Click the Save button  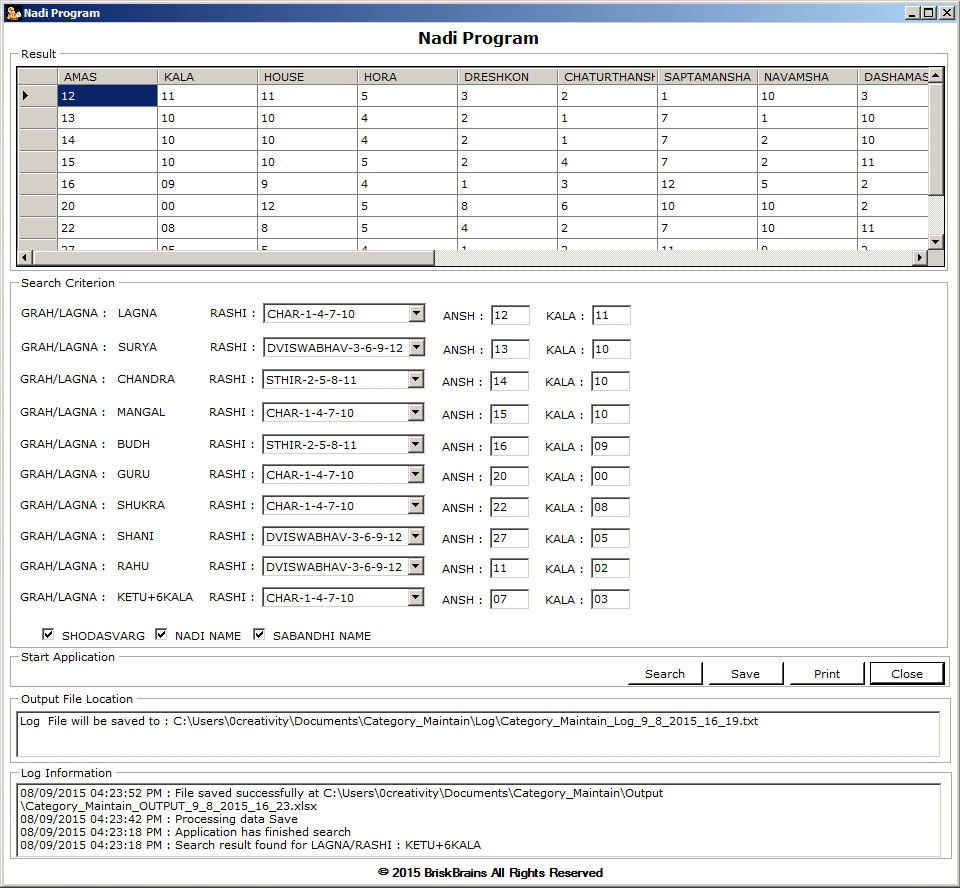[745, 674]
